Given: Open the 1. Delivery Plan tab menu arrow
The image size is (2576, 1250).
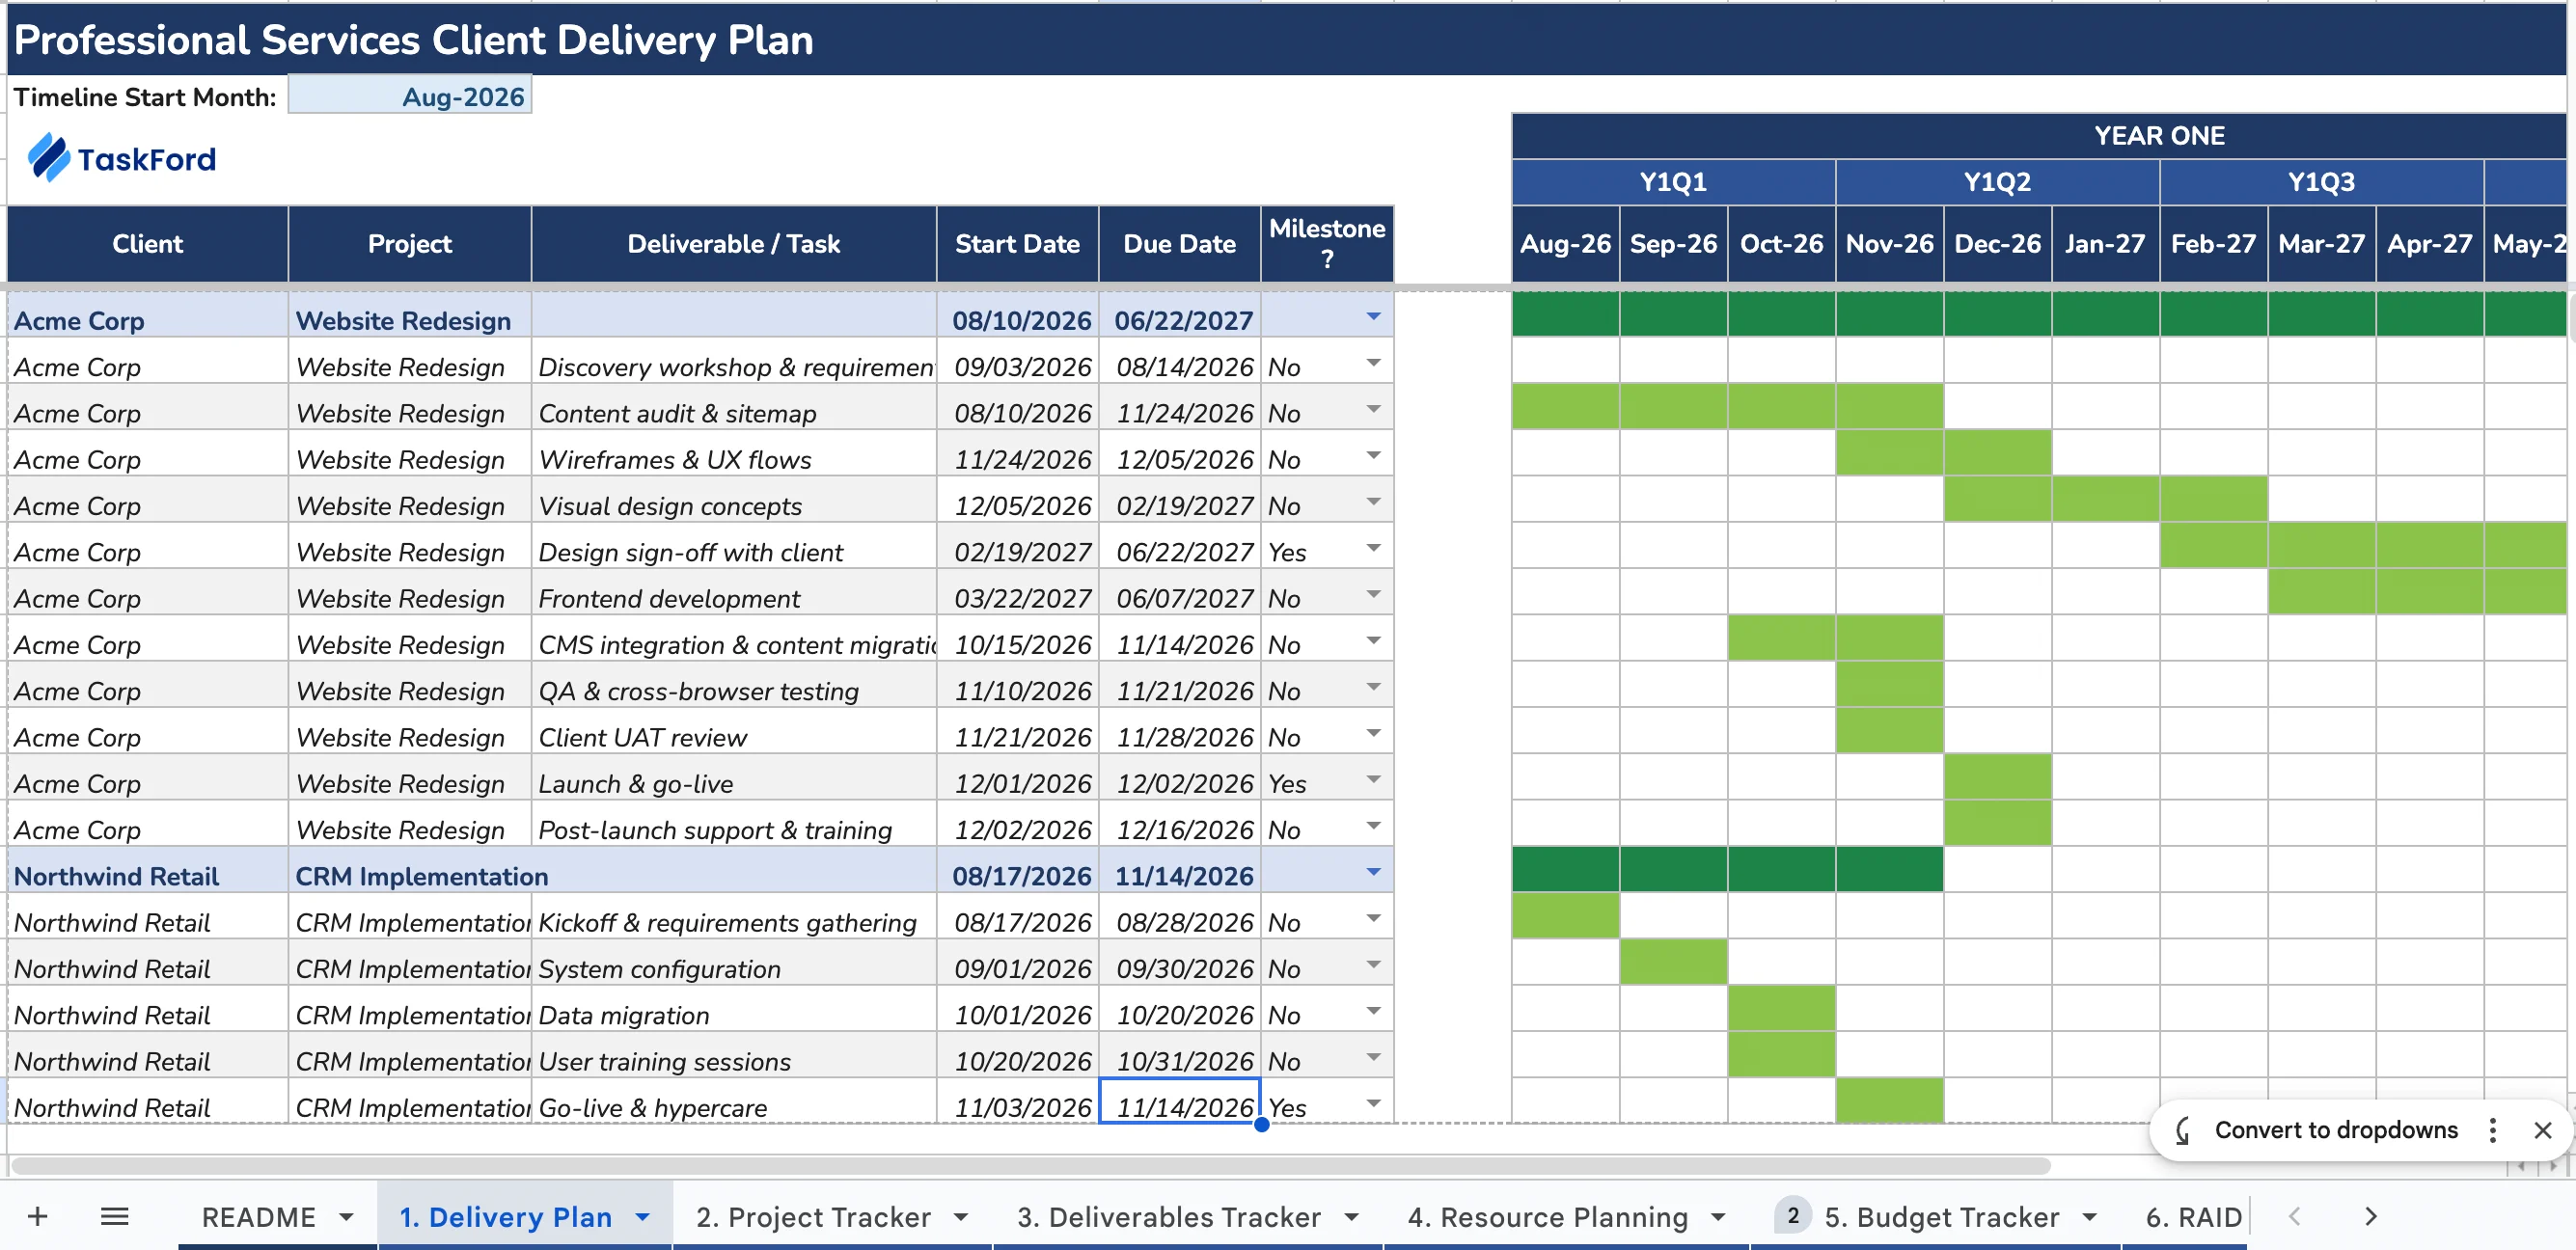Looking at the screenshot, I should (643, 1216).
